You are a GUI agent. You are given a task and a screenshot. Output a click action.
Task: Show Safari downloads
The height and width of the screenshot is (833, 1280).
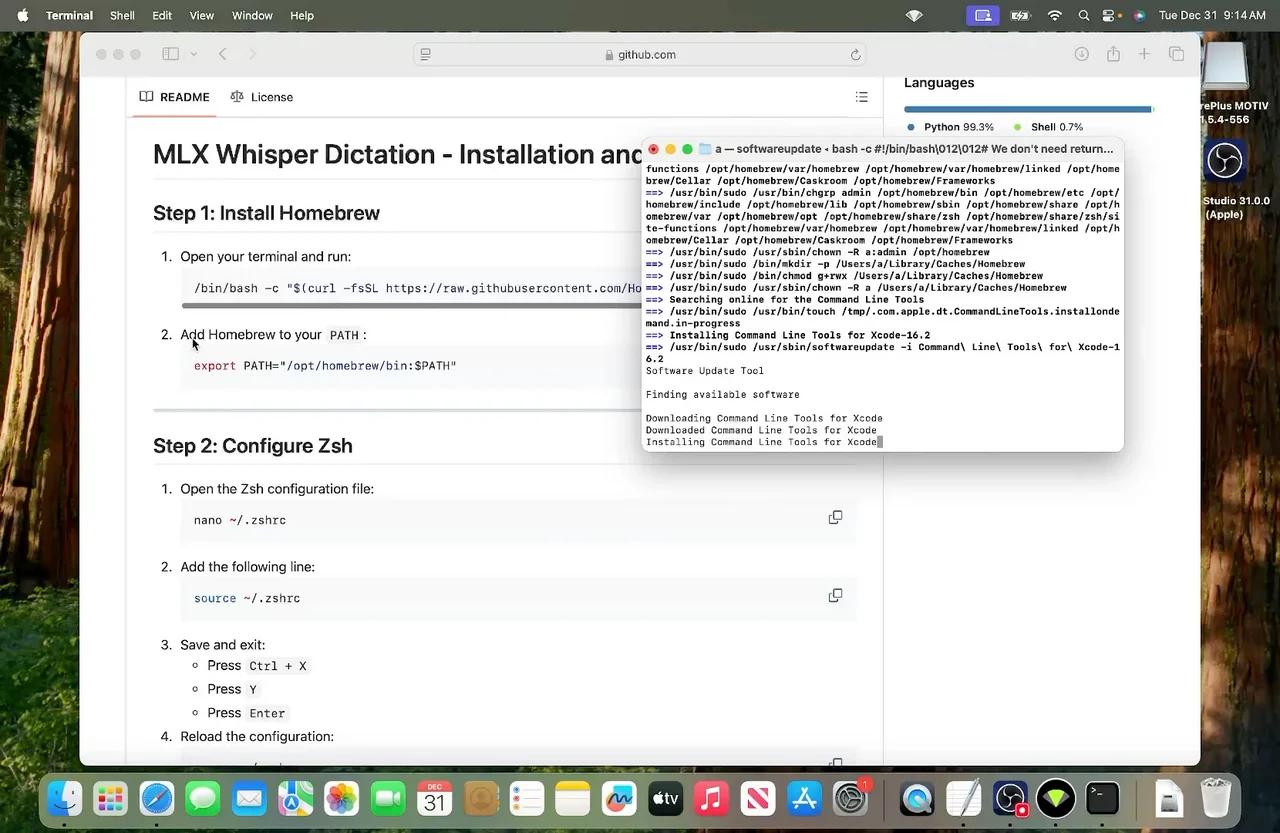pos(1081,54)
